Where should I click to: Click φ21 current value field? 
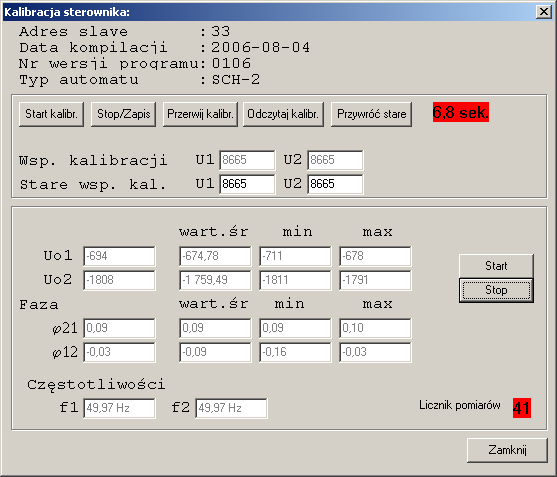click(x=119, y=328)
